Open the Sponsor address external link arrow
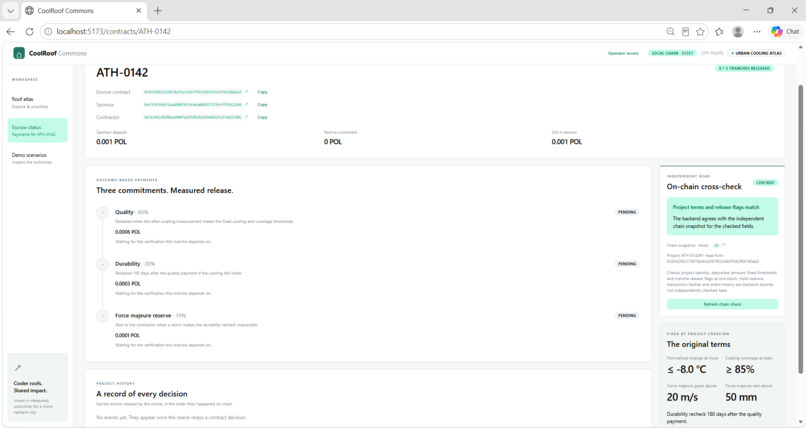The height and width of the screenshot is (428, 806). 247,104
